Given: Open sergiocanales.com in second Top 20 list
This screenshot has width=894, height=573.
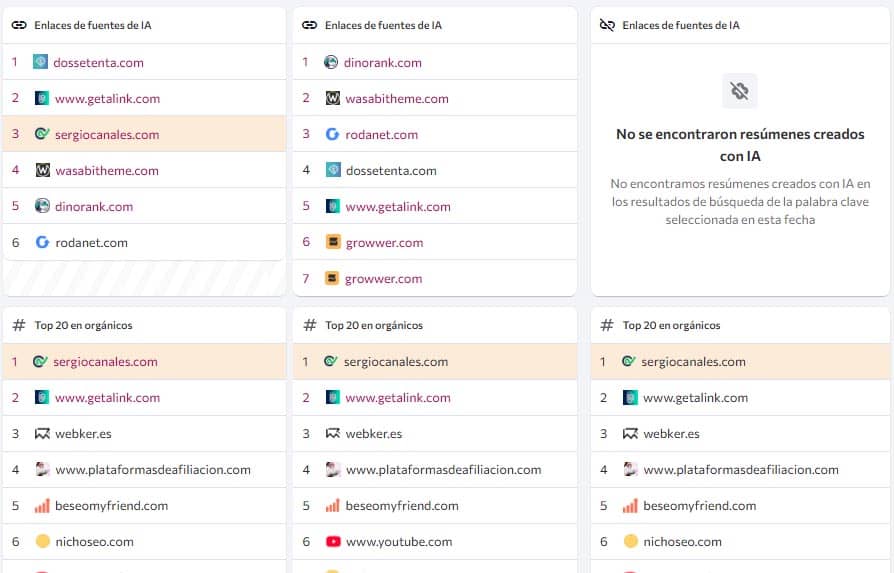Looking at the screenshot, I should (396, 361).
